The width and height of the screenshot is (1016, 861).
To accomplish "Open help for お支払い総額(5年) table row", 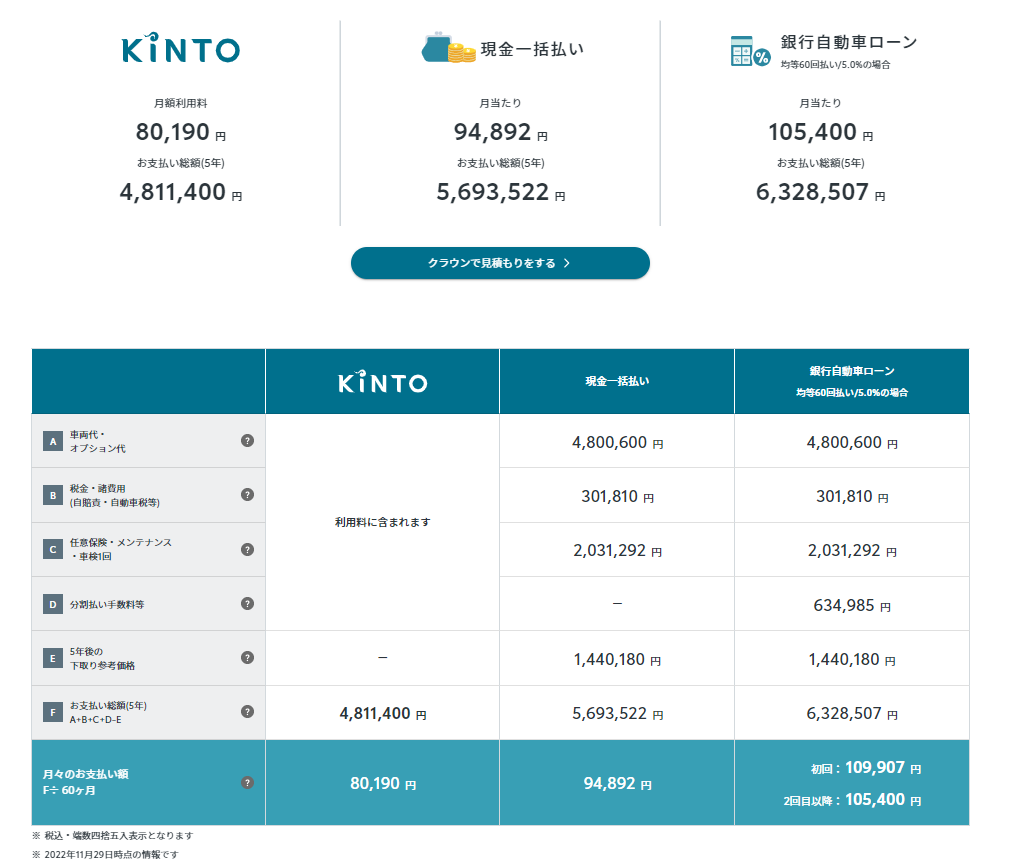I will coord(247,711).
